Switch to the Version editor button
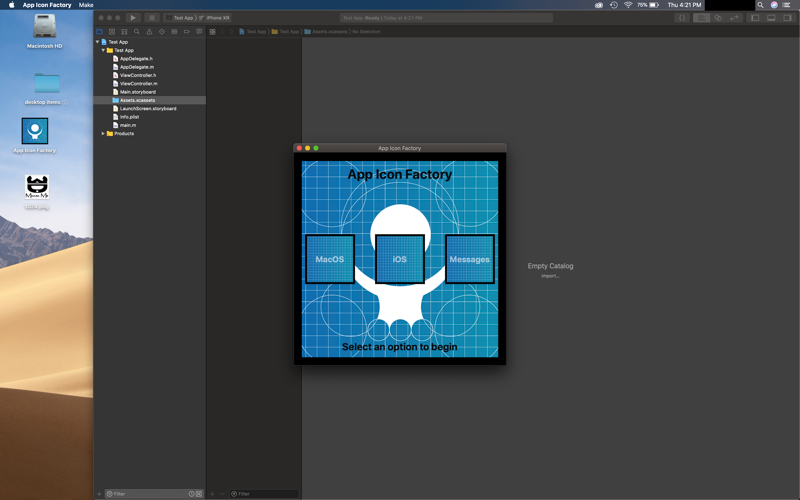 coord(734,18)
